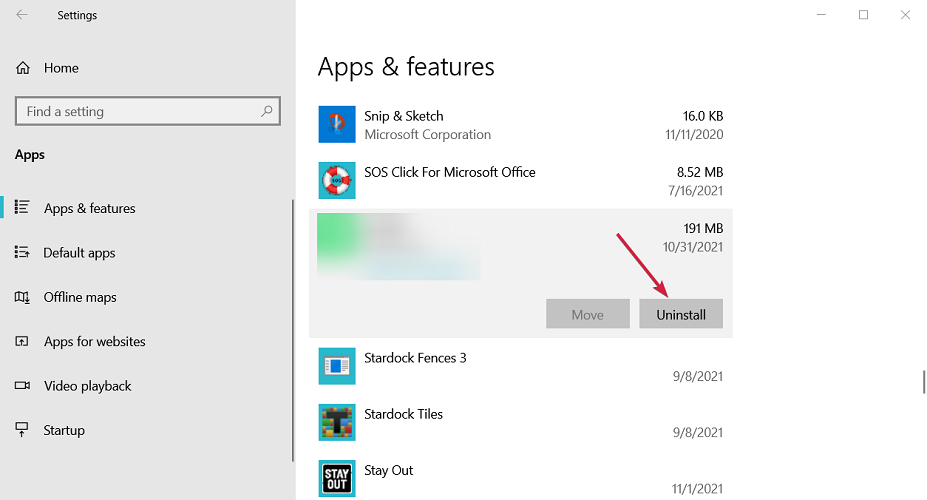Click the 7/16/2021 install date
The image size is (927, 500).
click(695, 191)
